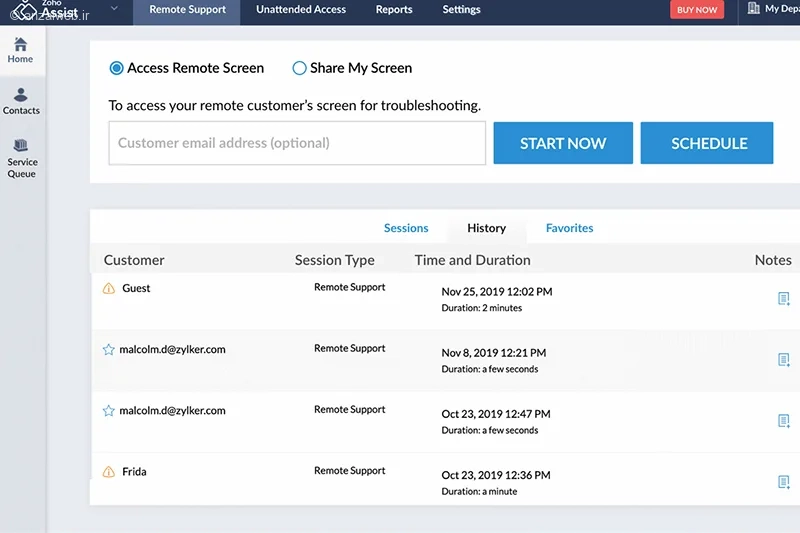
Task: Open notes icon for Frida's session
Action: [784, 482]
